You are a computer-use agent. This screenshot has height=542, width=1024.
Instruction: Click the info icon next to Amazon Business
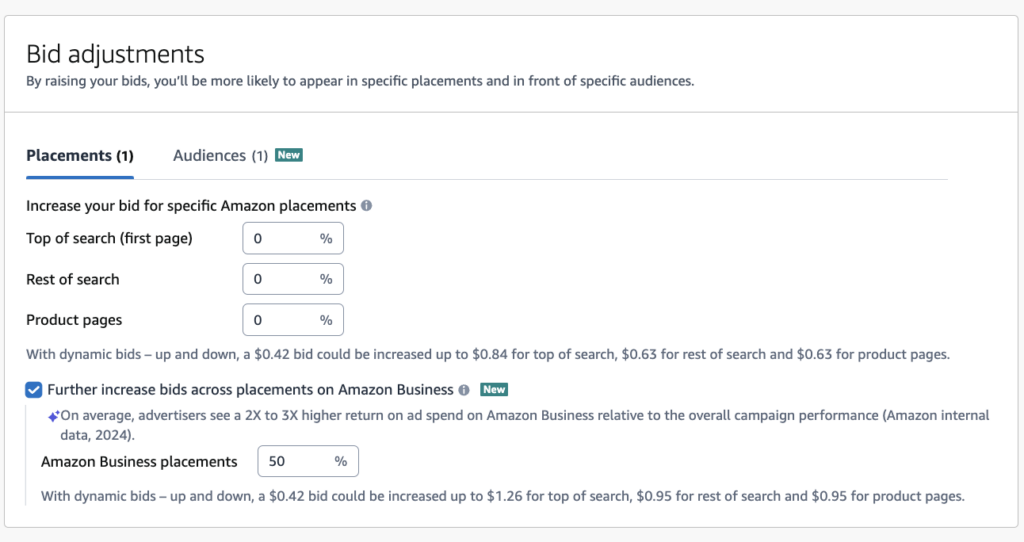point(464,390)
